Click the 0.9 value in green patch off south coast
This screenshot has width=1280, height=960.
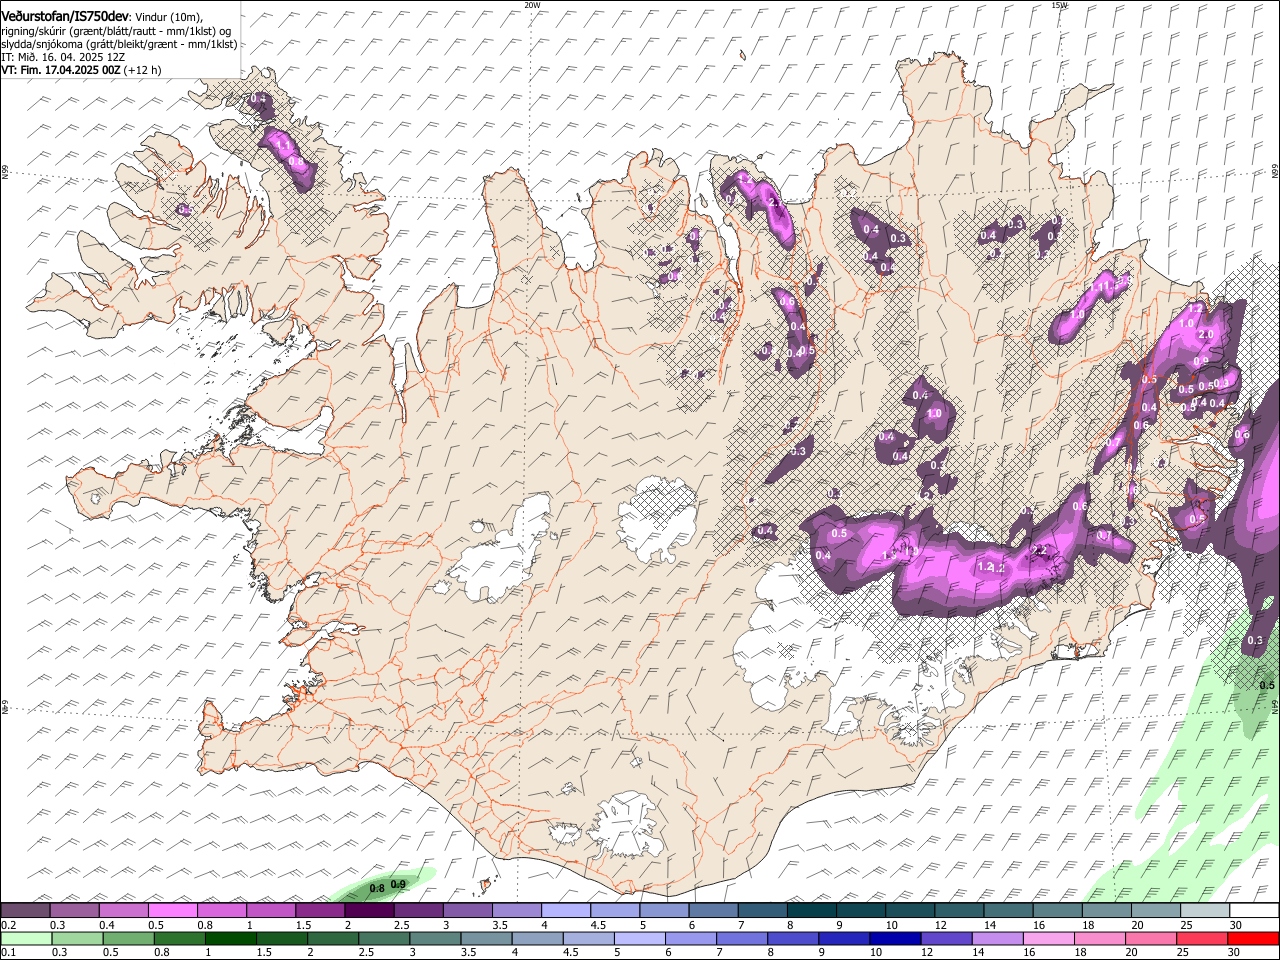coord(398,884)
